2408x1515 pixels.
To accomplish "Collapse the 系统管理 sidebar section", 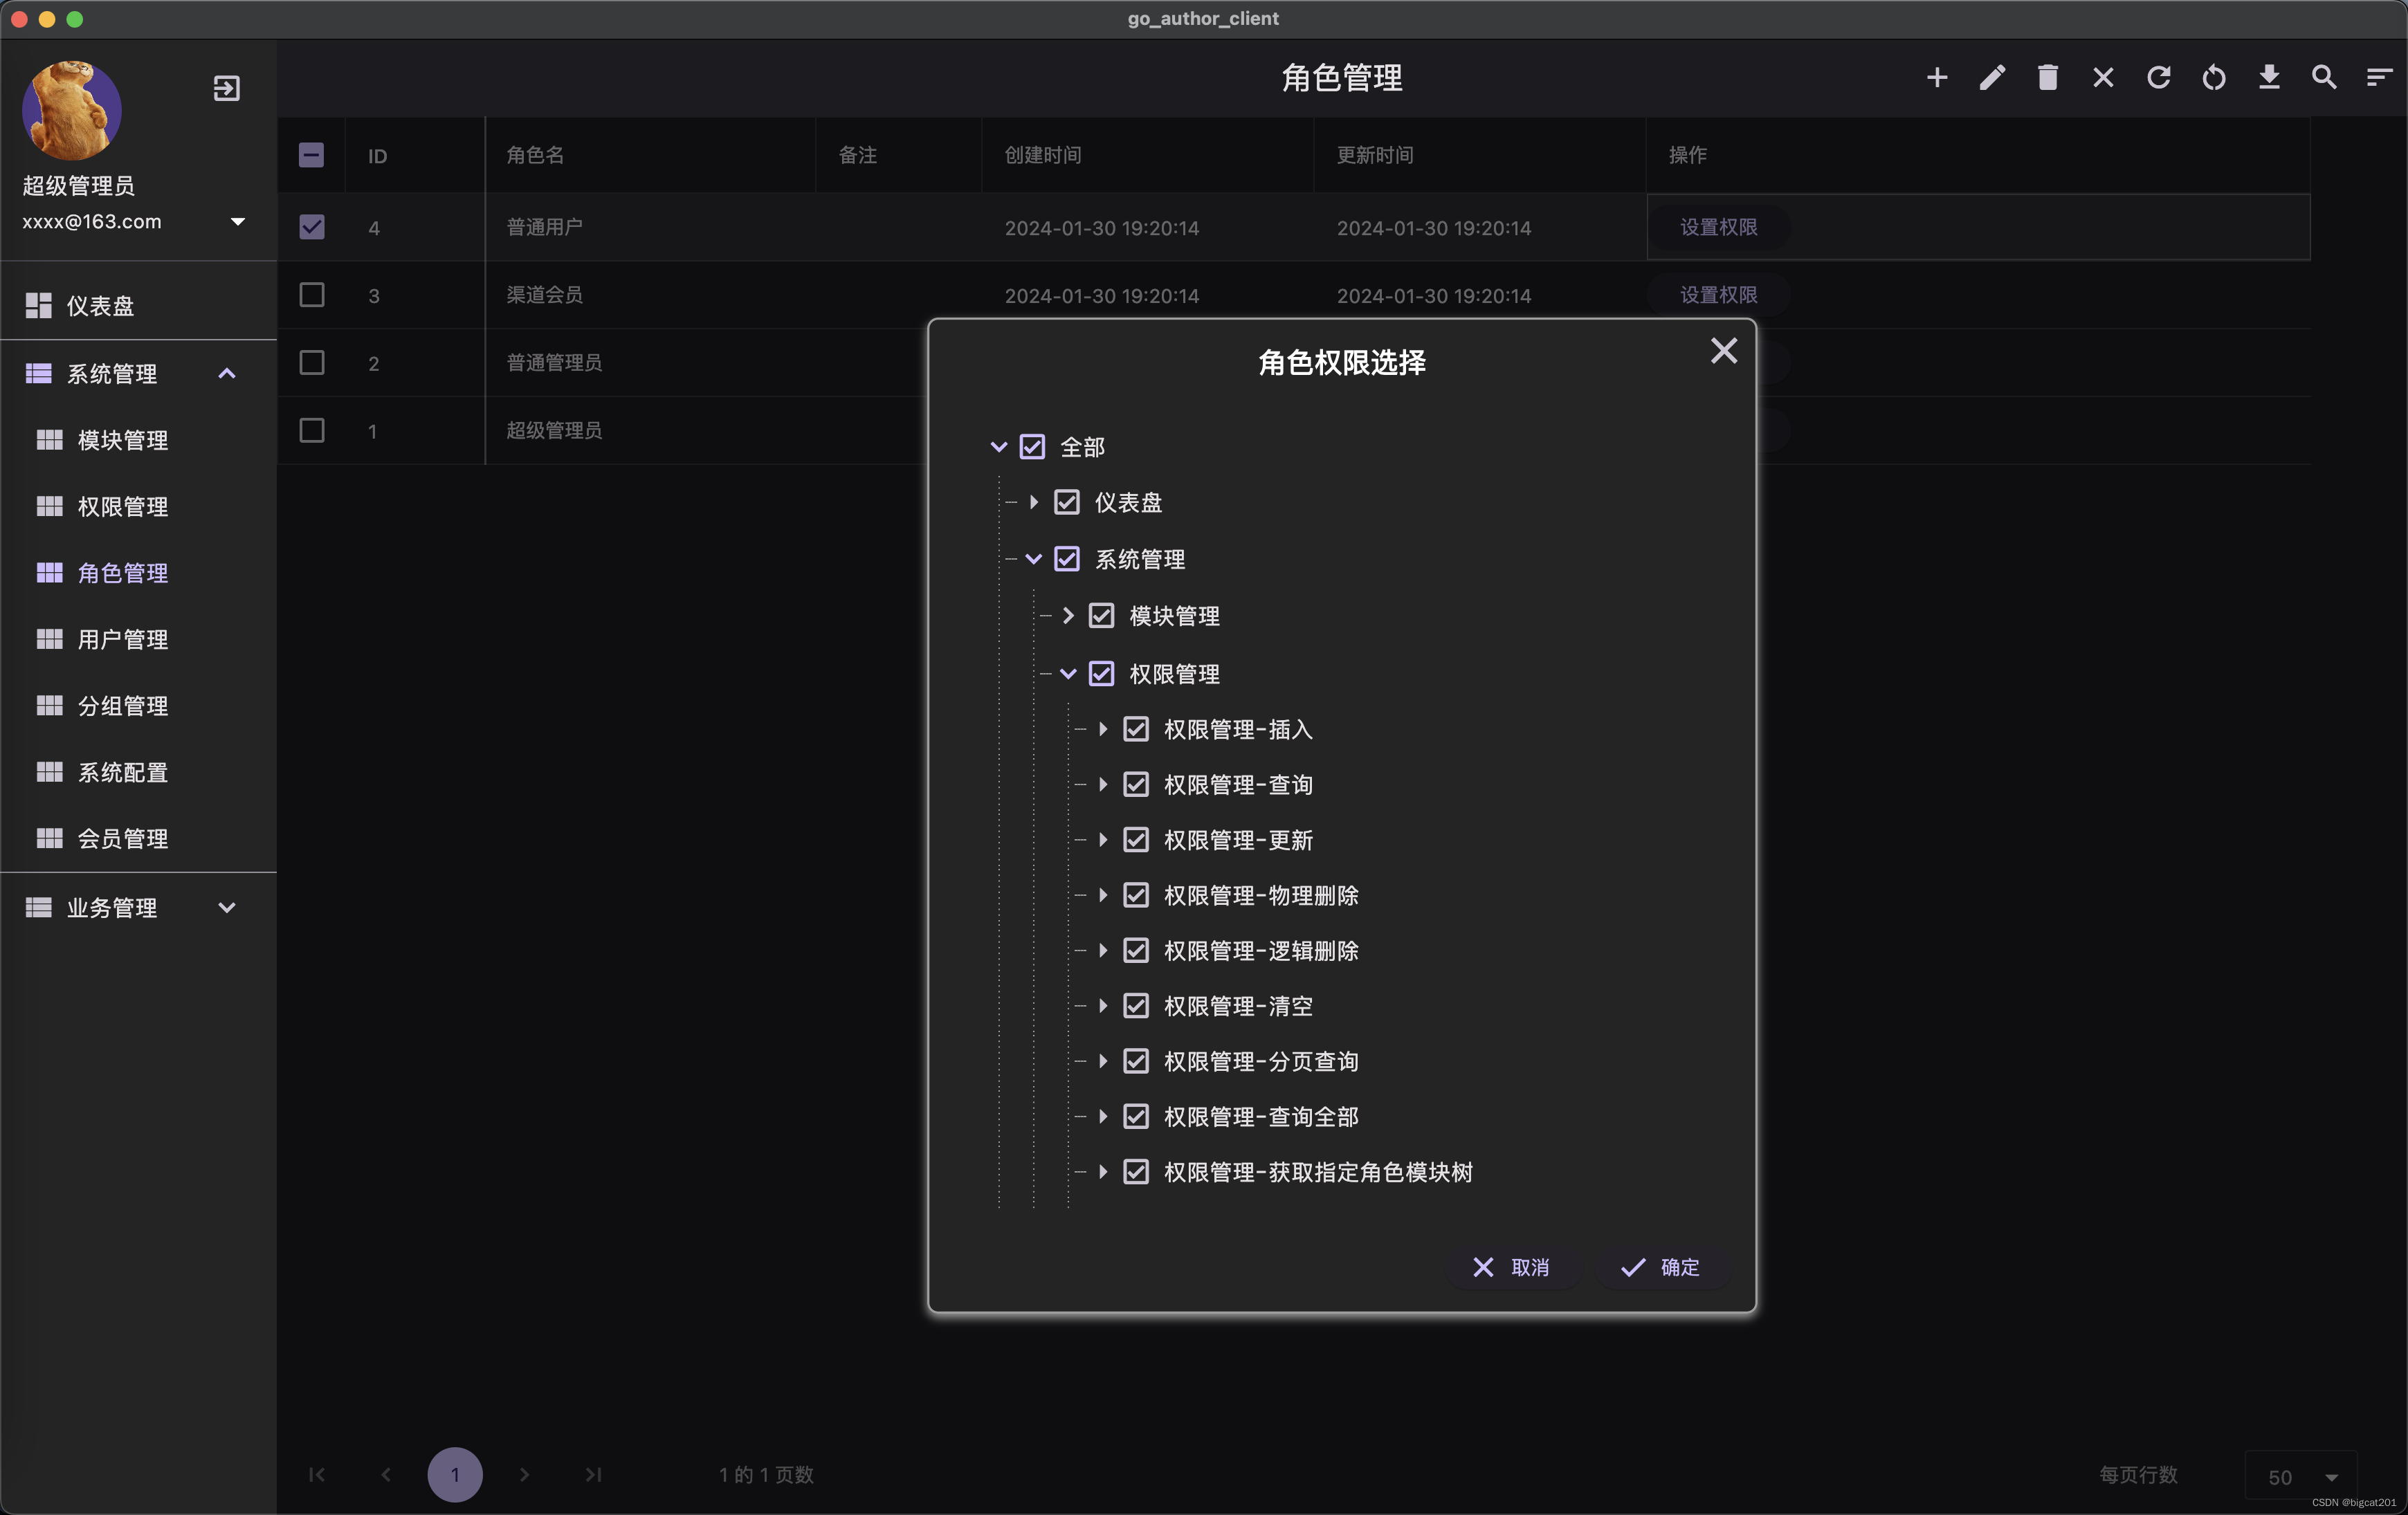I will click(227, 373).
